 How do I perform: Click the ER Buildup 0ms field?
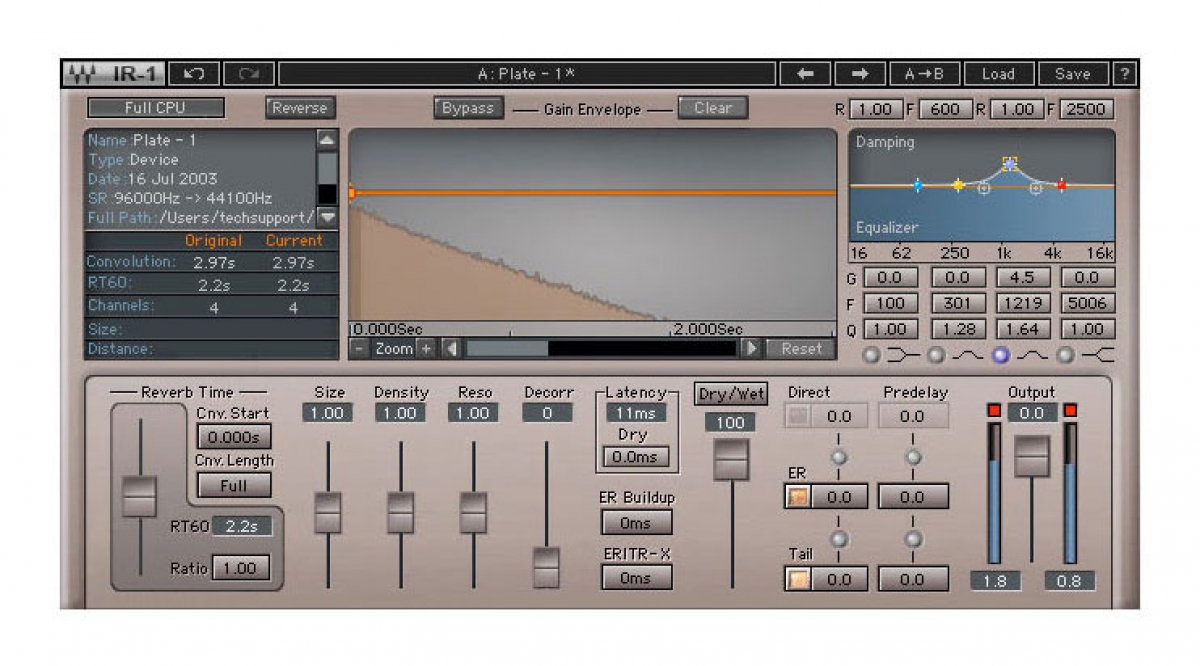pos(636,523)
